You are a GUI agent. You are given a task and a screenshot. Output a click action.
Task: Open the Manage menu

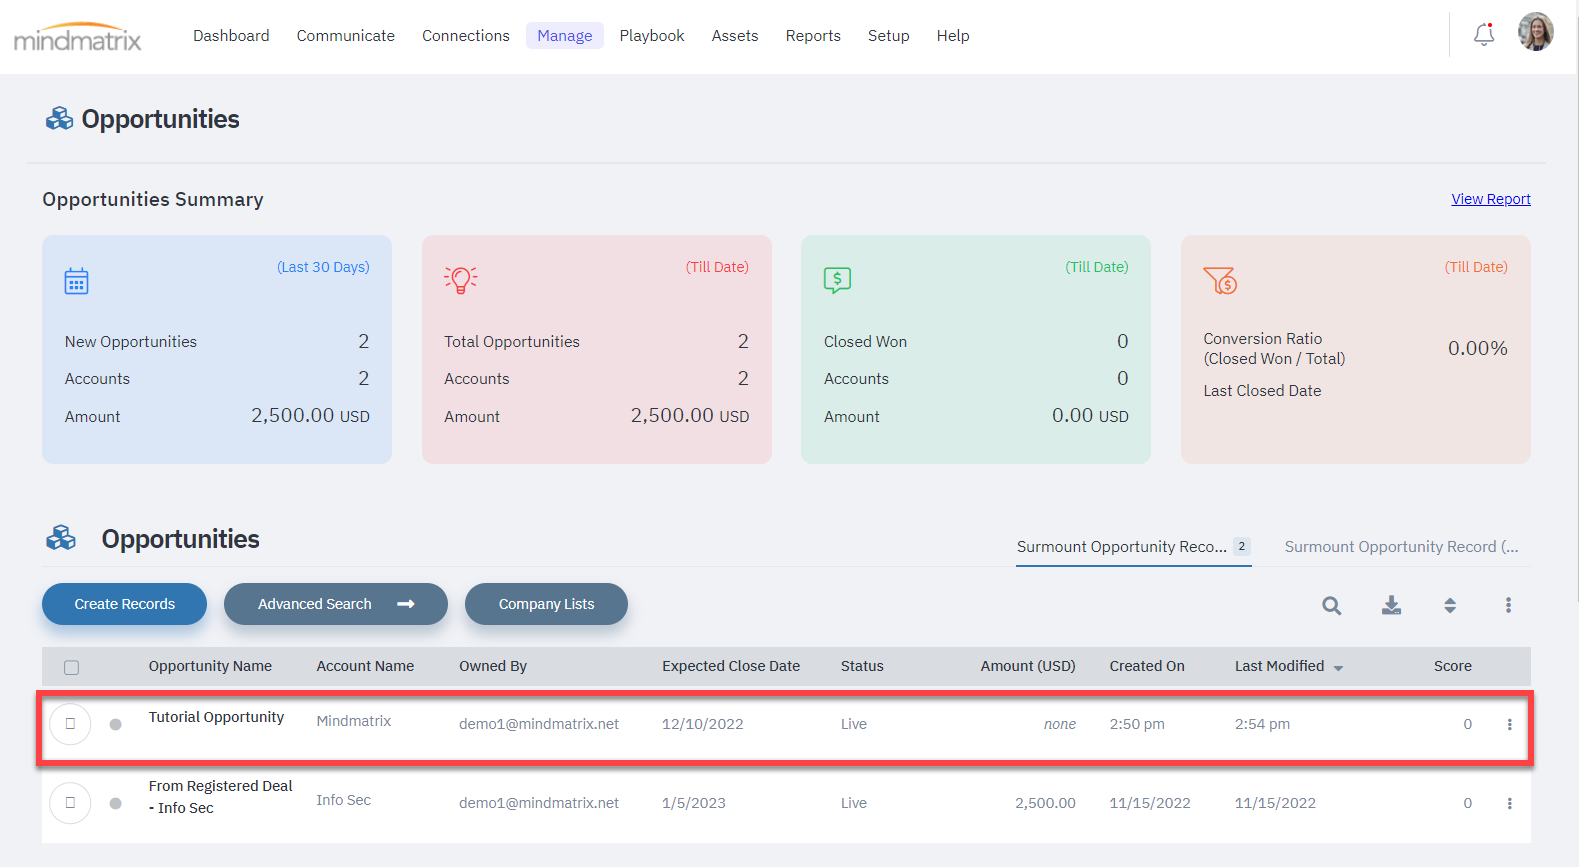pyautogui.click(x=564, y=36)
